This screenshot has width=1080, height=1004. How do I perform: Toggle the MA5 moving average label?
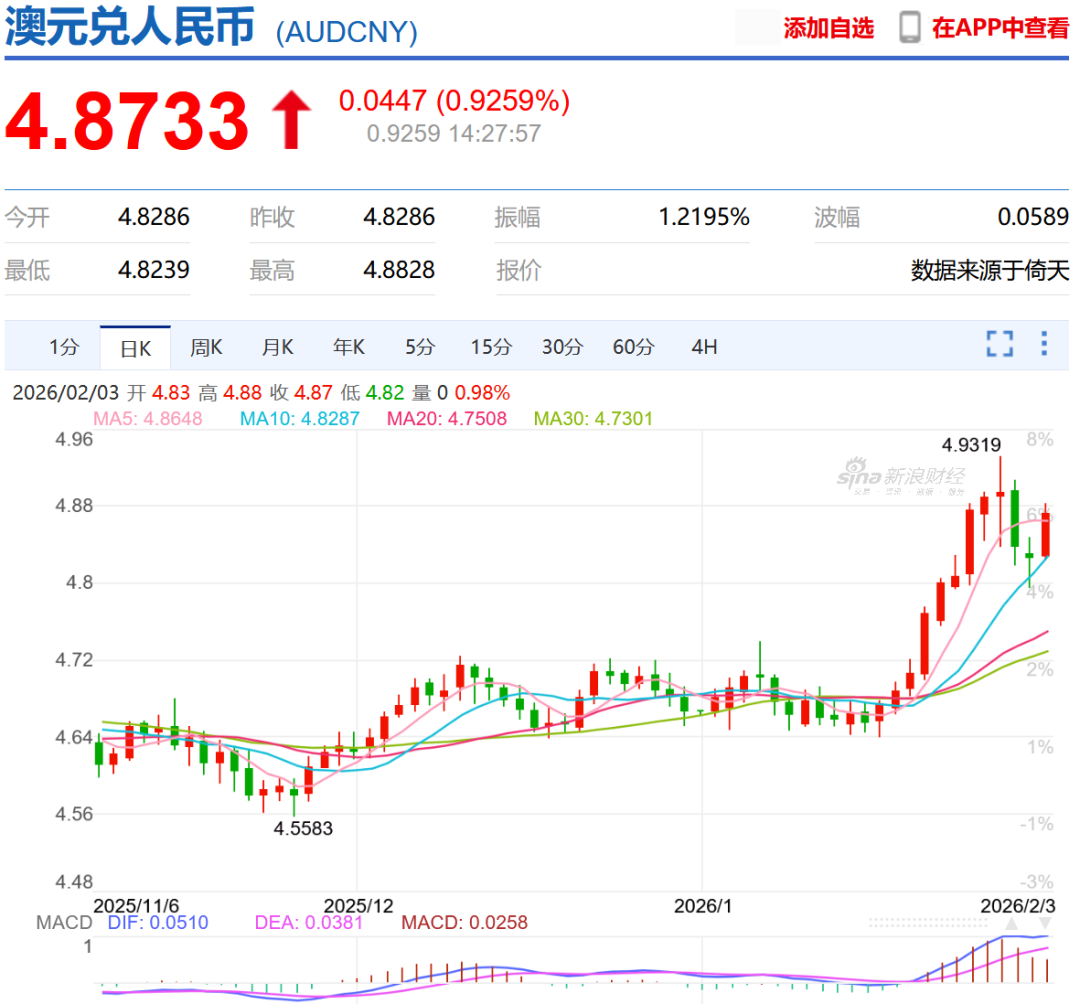(146, 418)
